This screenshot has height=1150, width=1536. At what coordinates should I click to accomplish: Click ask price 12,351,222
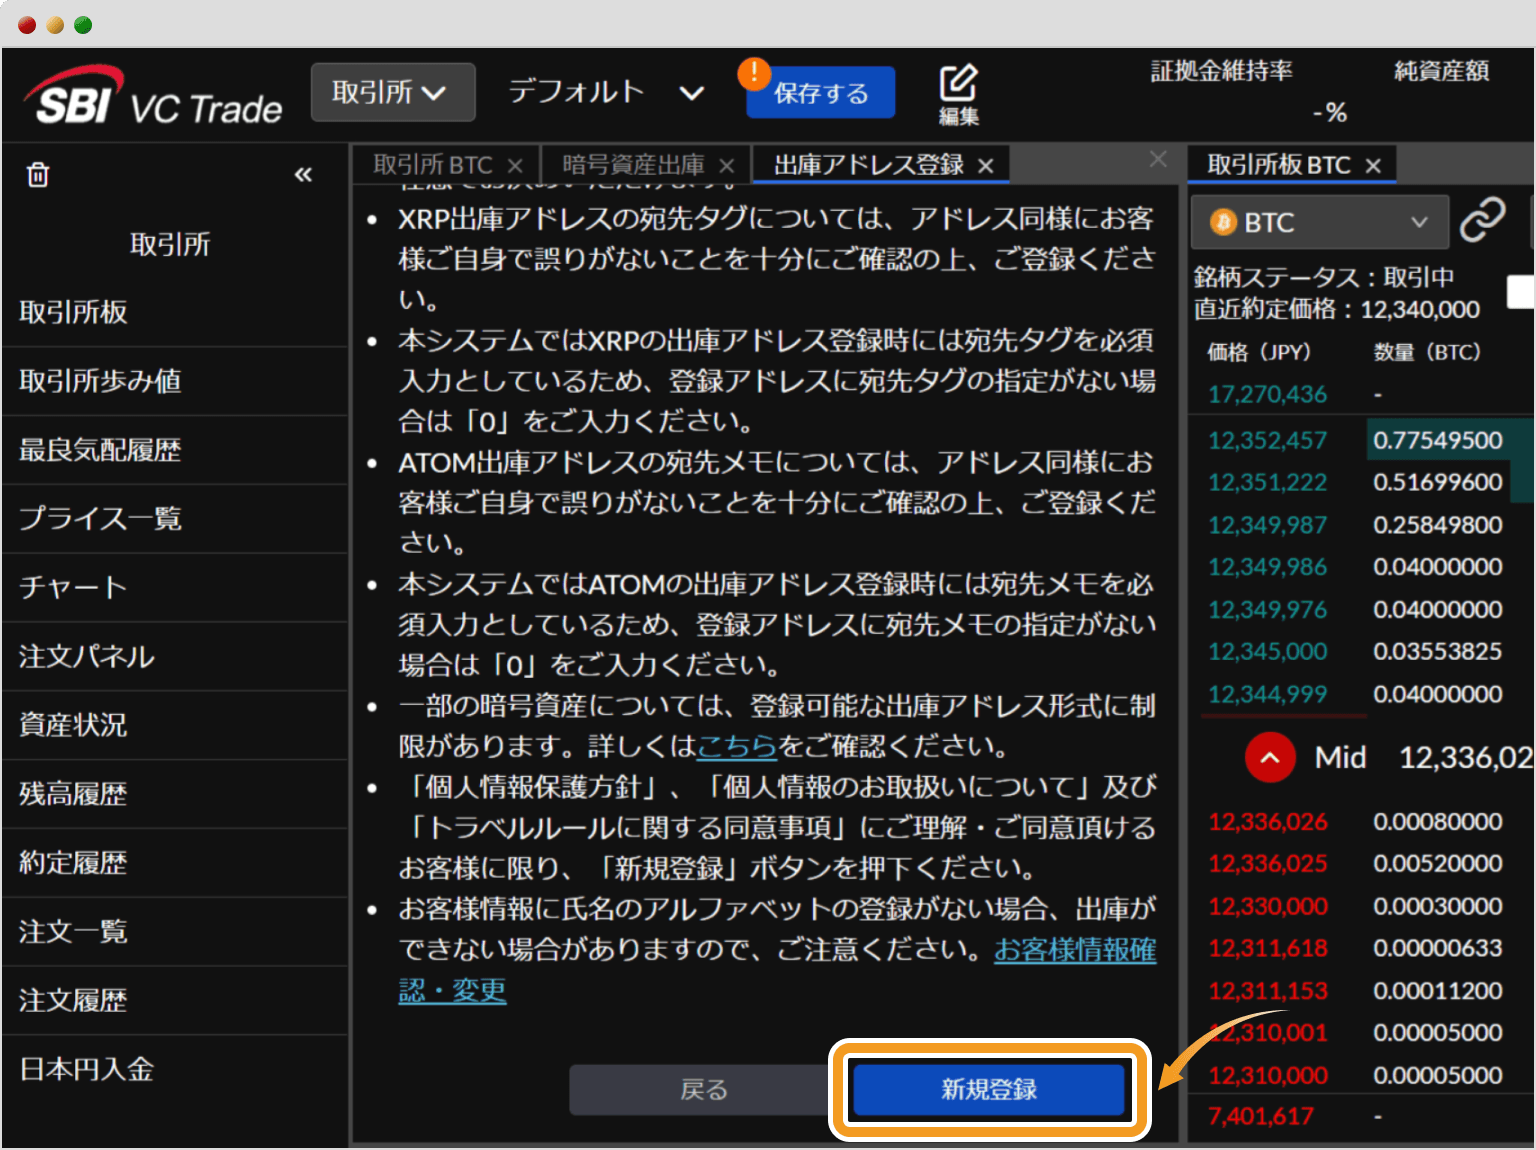tap(1267, 482)
